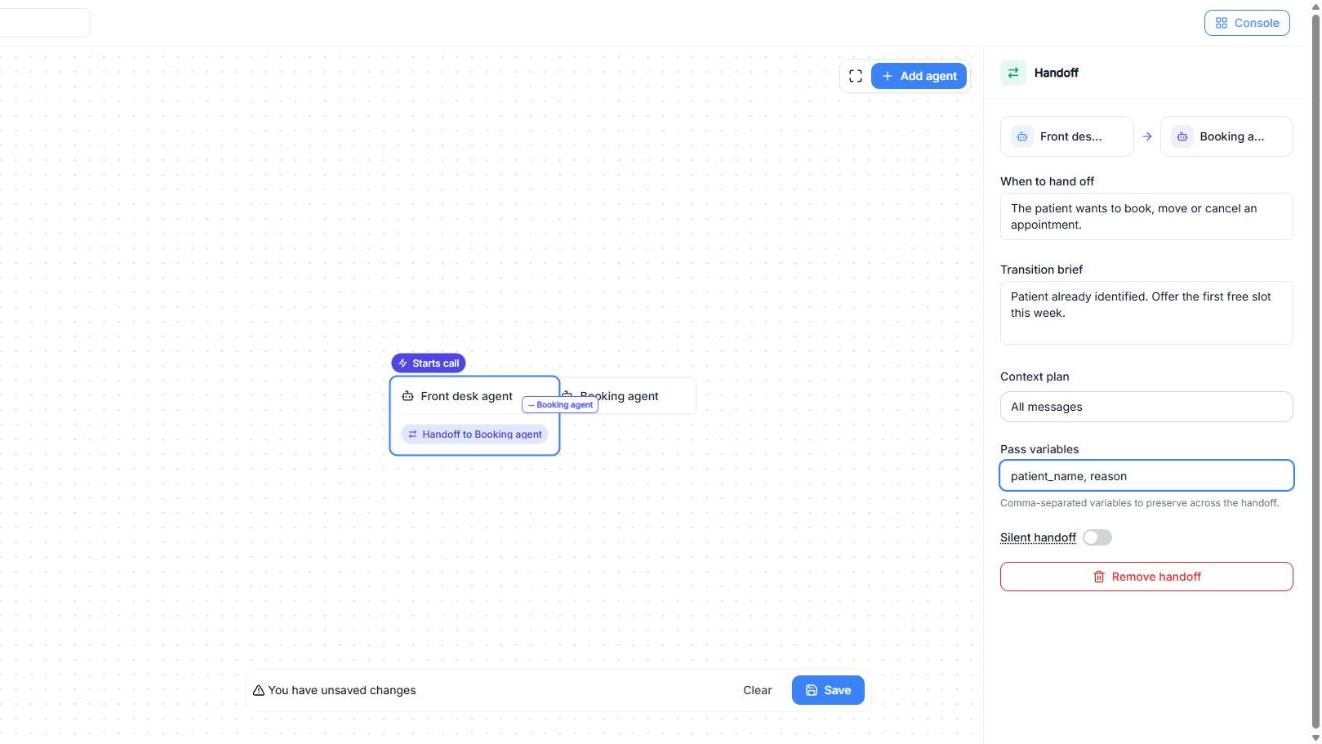The height and width of the screenshot is (744, 1322).
Task: Click the swap icon in Handoff chip
Action: (x=412, y=434)
